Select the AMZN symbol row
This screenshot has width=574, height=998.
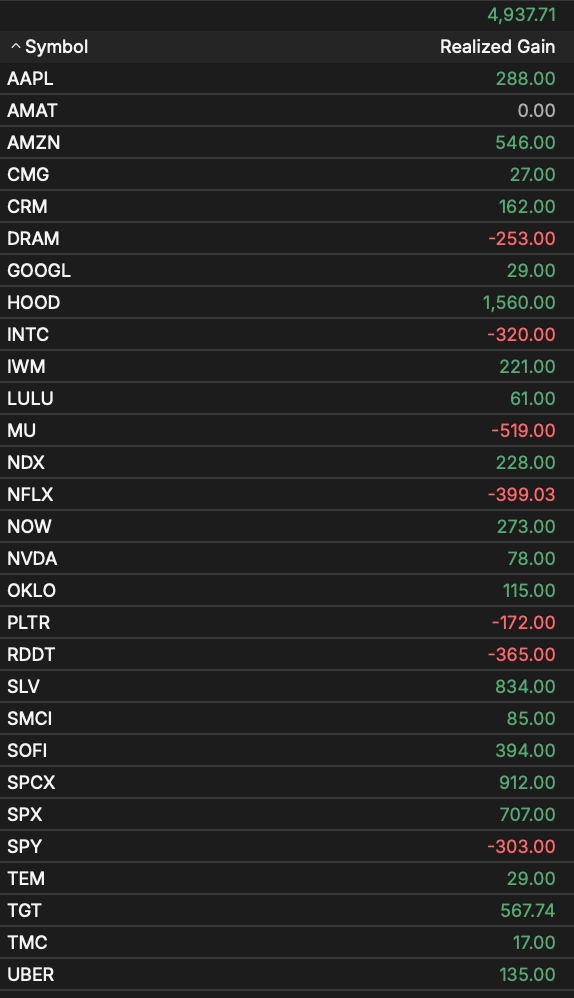(x=287, y=143)
